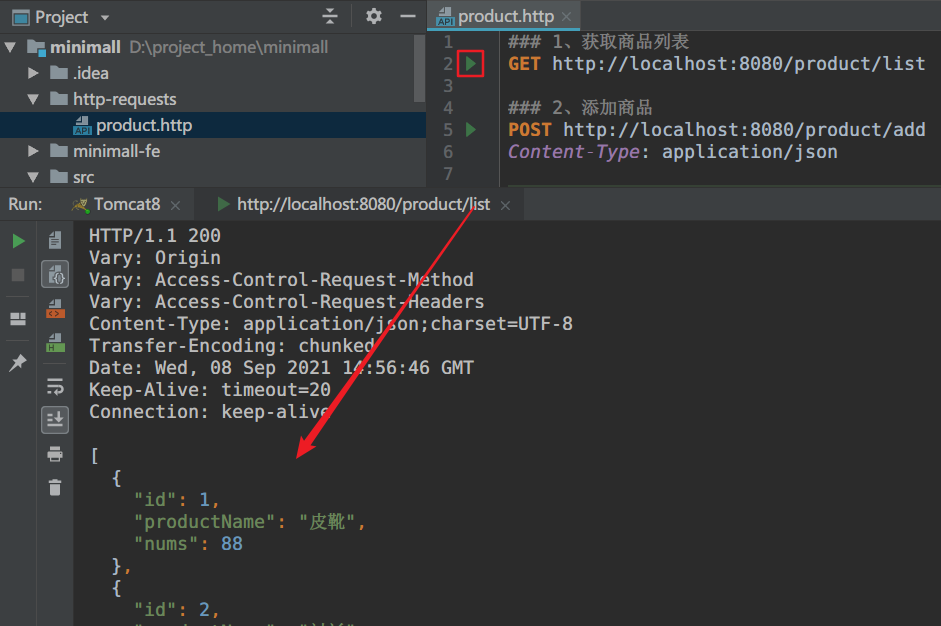Click the Date response header line
Image resolution: width=941 pixels, height=626 pixels.
point(281,367)
